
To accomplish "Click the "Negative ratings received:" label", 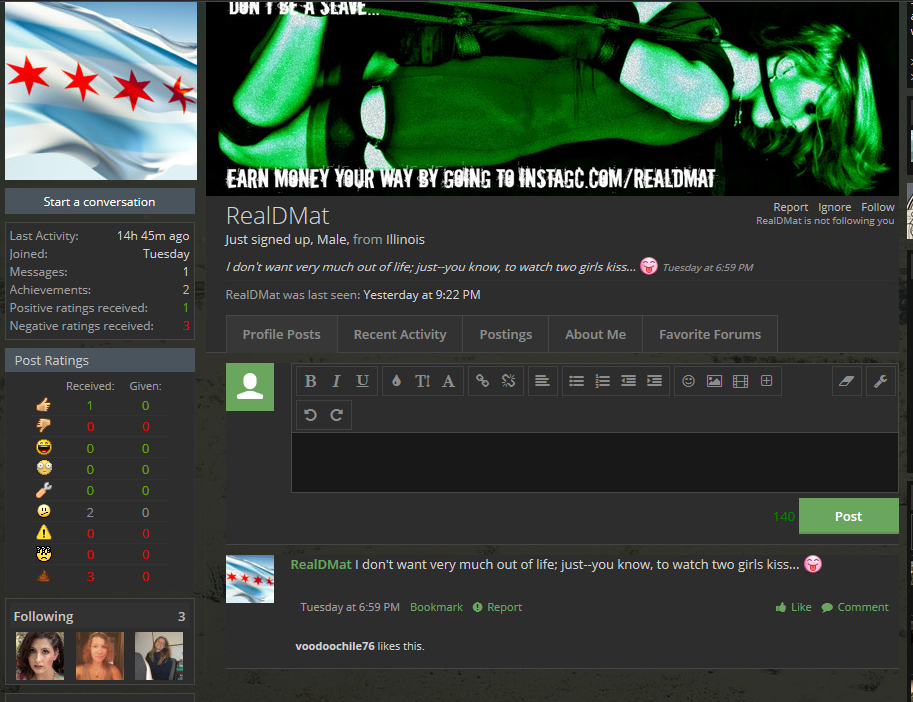I will [x=82, y=326].
